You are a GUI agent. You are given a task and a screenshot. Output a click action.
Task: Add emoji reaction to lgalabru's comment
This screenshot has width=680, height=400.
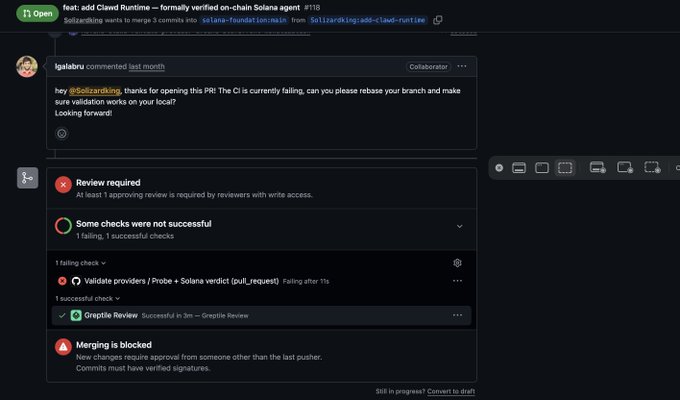coord(62,133)
